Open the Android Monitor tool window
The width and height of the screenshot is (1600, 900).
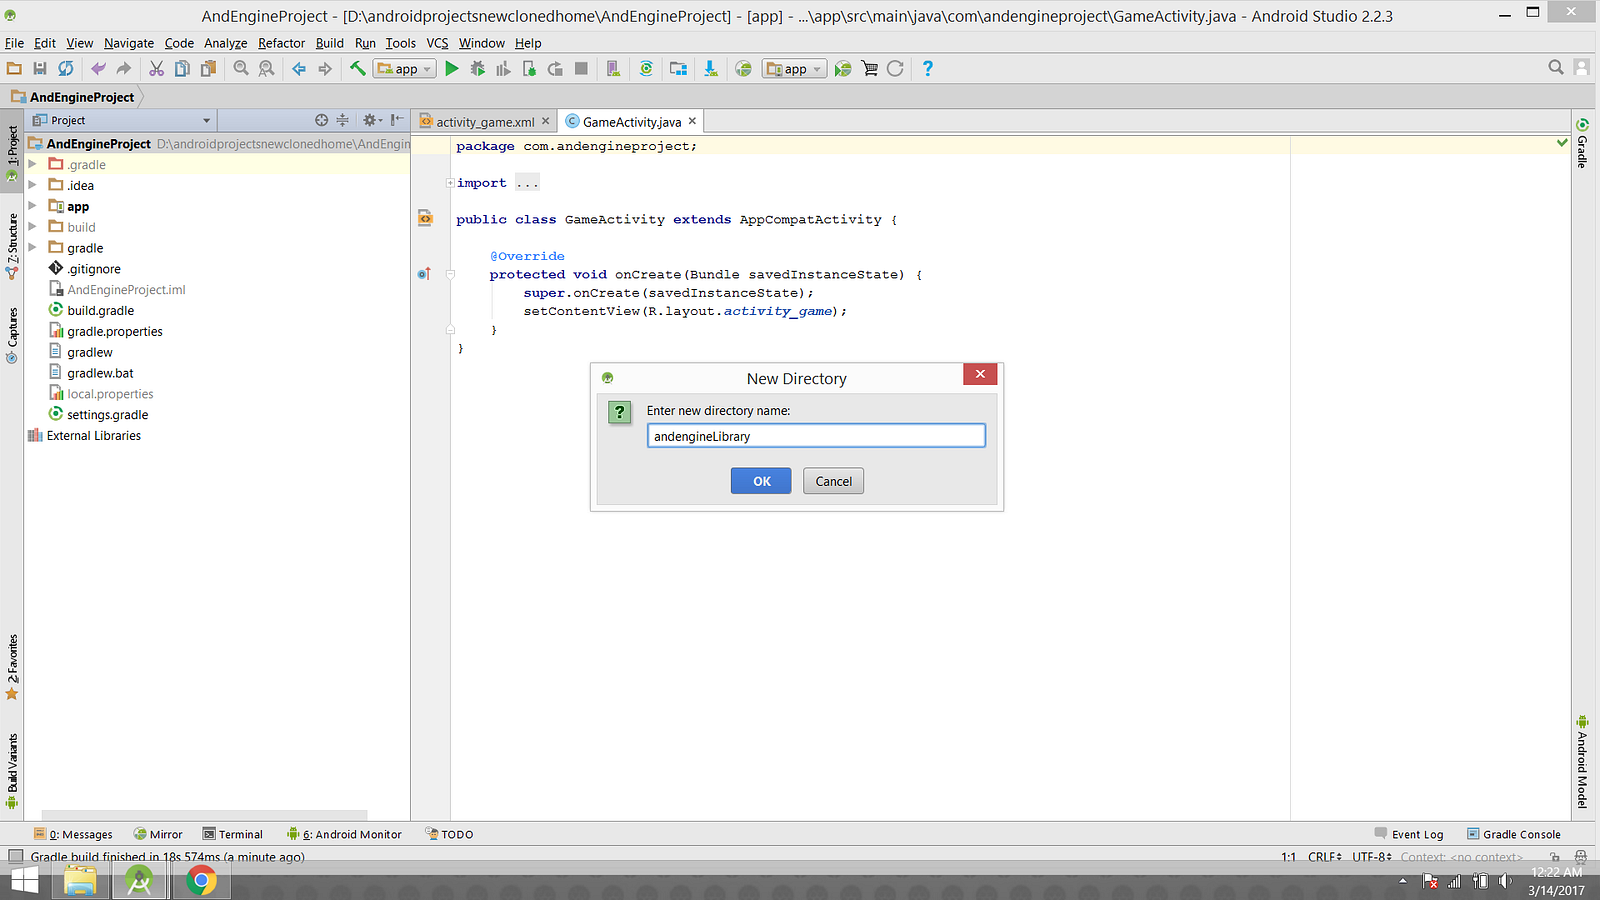[344, 834]
